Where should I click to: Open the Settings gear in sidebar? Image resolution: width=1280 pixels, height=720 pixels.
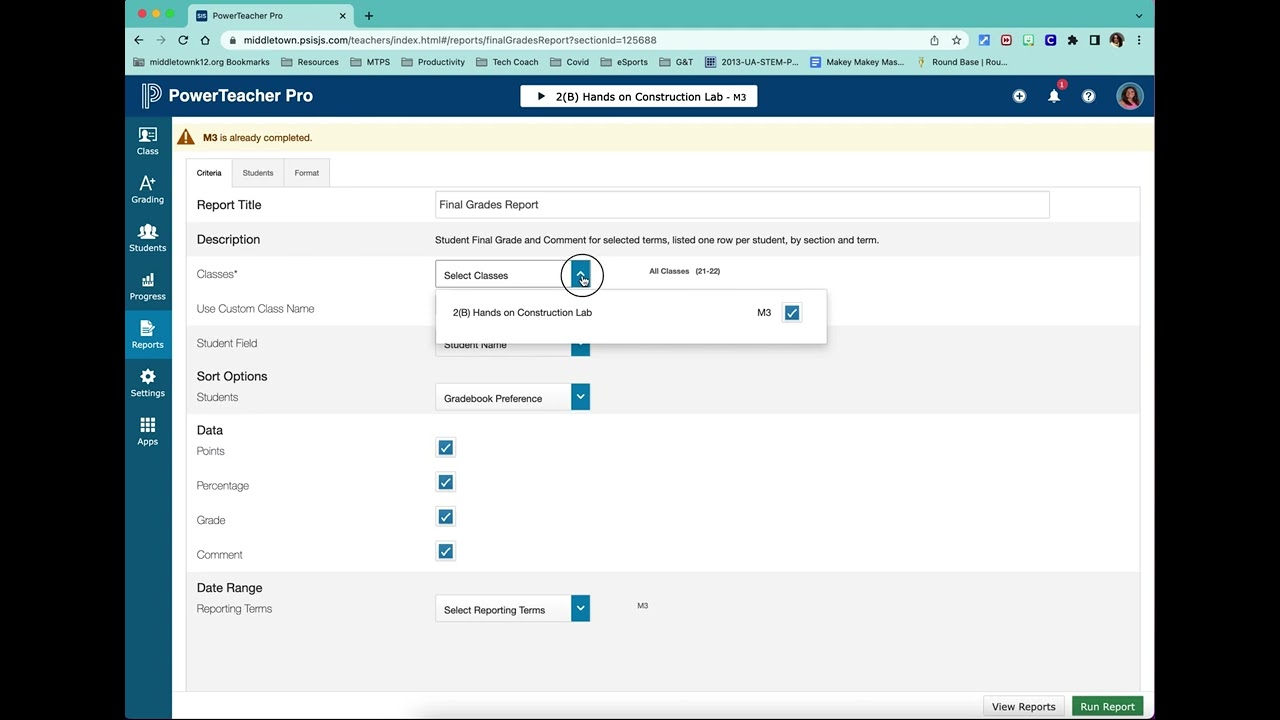(x=147, y=383)
